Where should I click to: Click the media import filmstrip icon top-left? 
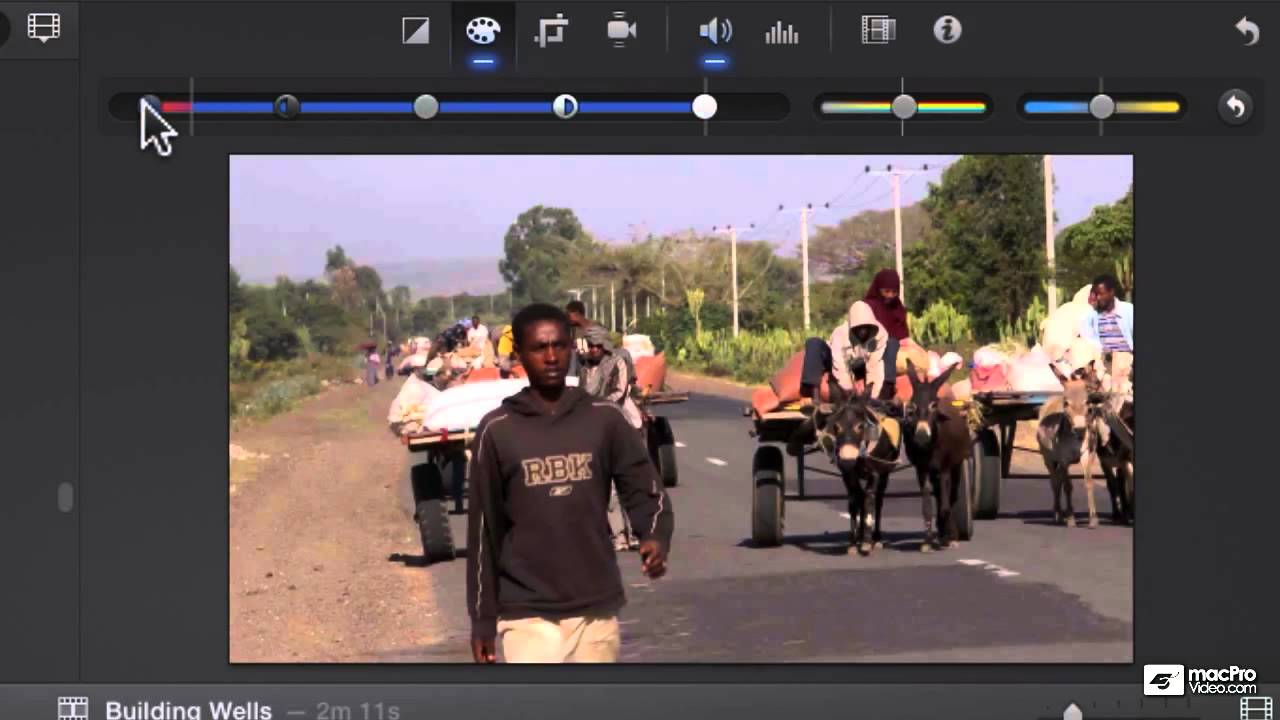click(44, 27)
